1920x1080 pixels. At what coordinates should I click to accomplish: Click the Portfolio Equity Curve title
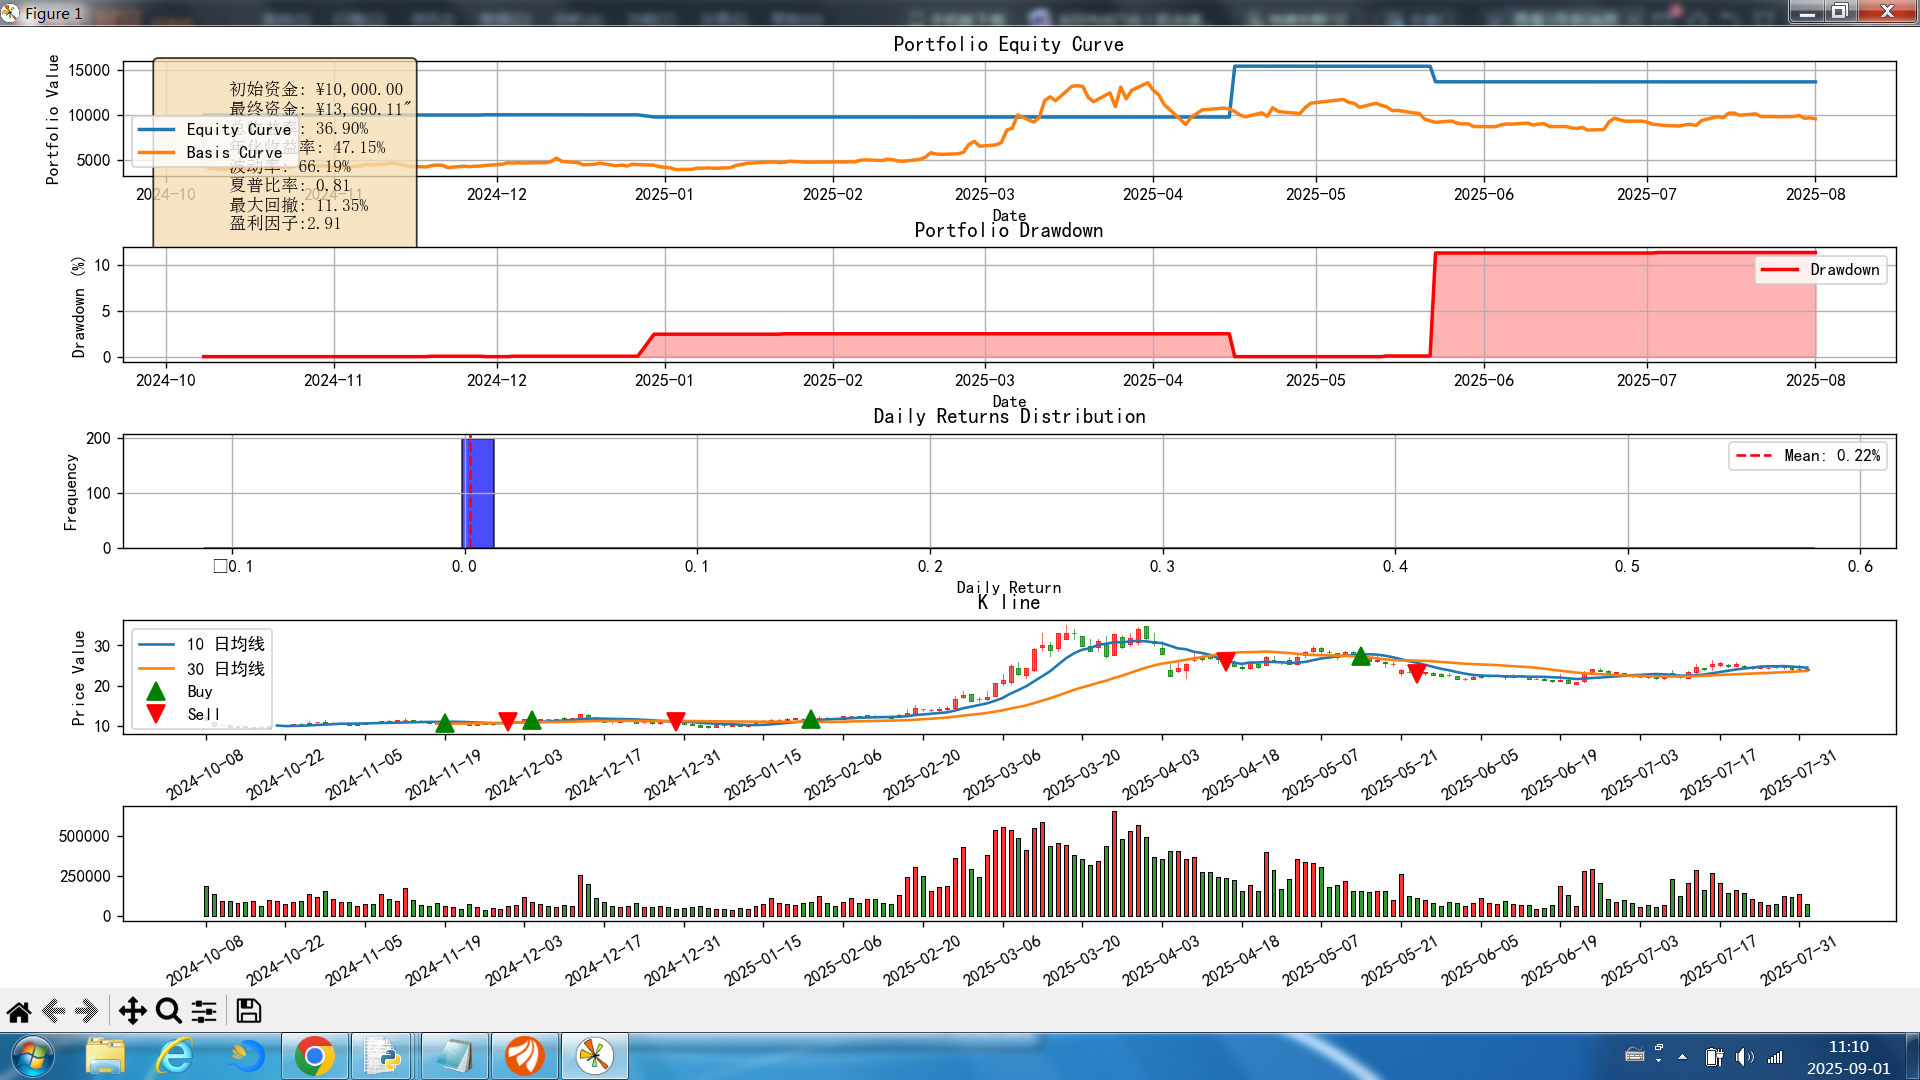click(1008, 44)
